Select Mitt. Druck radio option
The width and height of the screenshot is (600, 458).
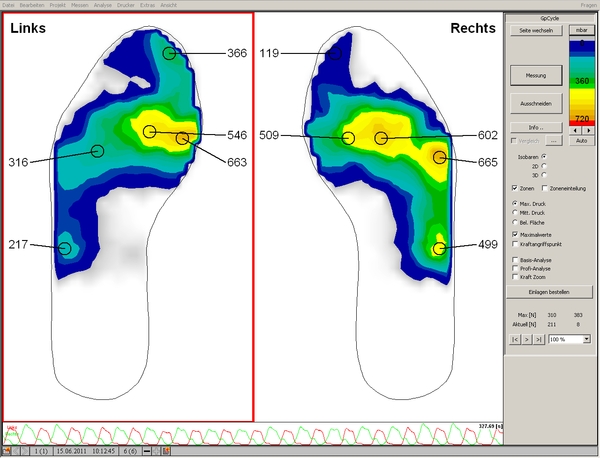pos(514,211)
